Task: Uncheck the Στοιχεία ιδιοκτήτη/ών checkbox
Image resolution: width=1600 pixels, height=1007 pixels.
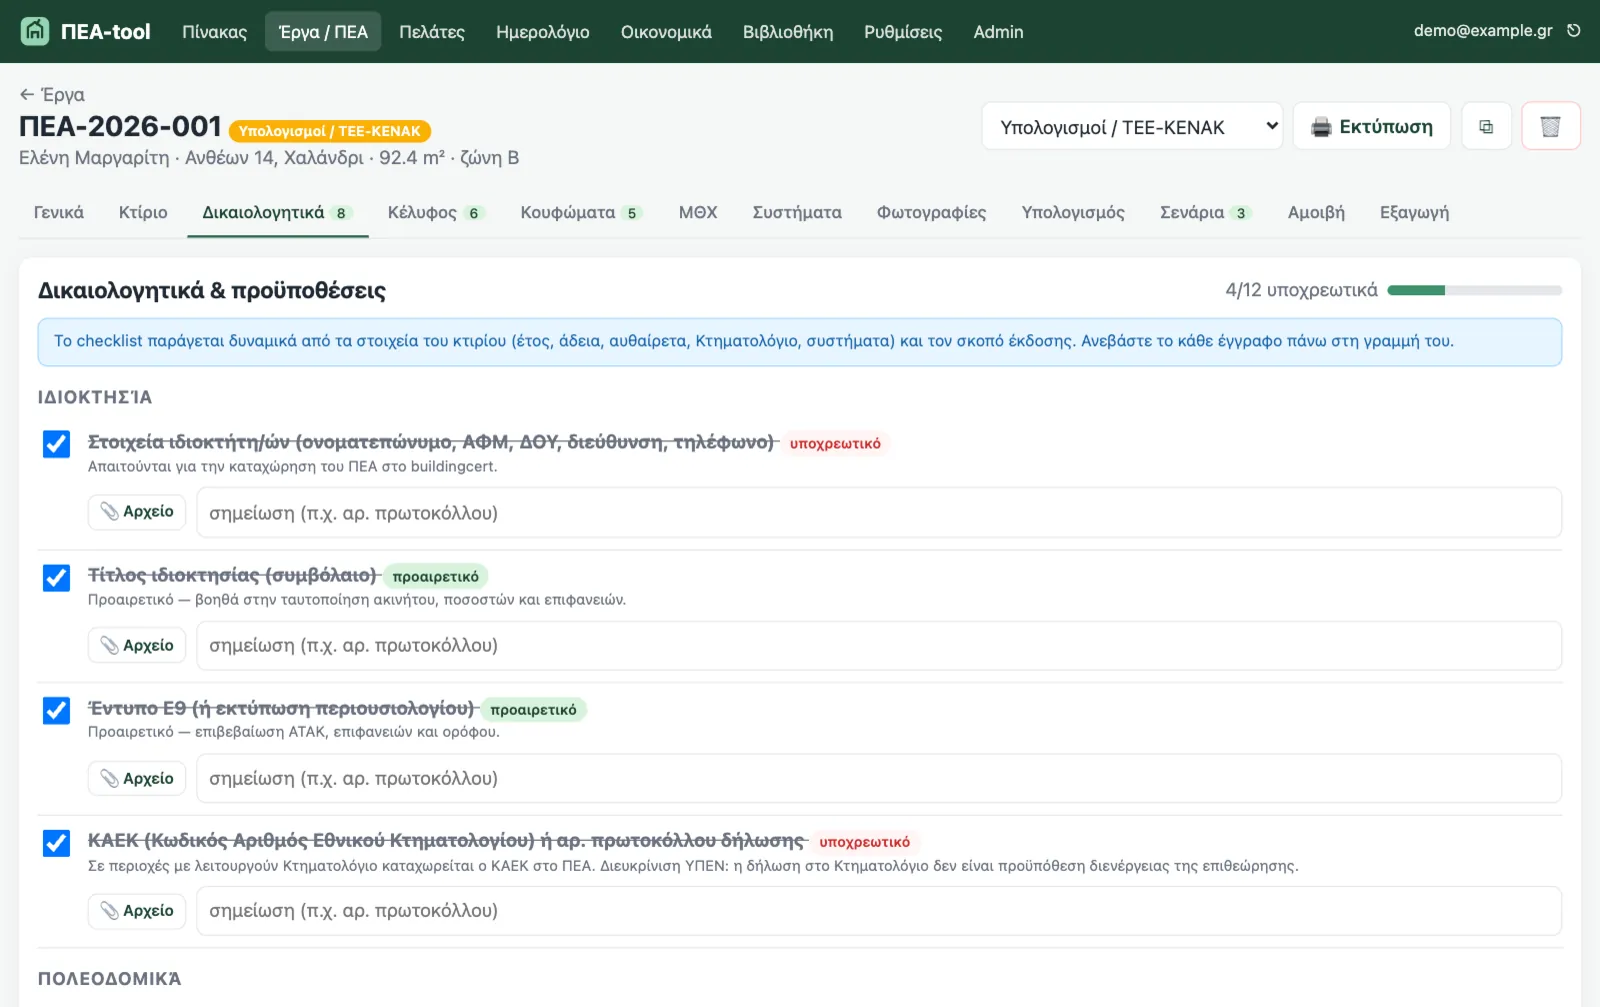Action: click(56, 444)
